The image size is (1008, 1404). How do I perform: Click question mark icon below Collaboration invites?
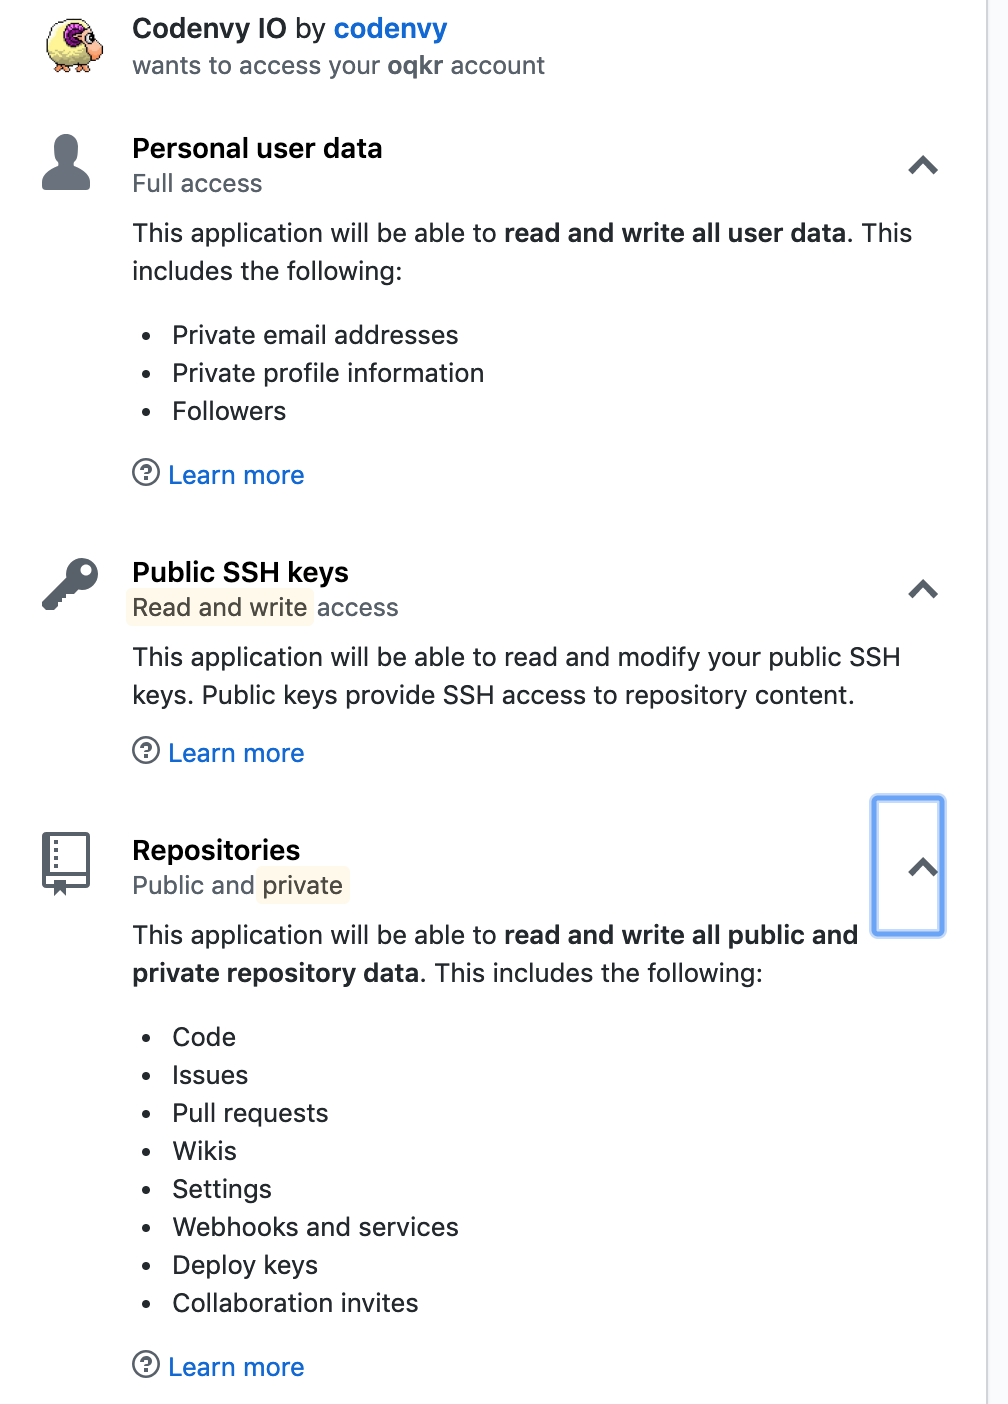pyautogui.click(x=146, y=1364)
